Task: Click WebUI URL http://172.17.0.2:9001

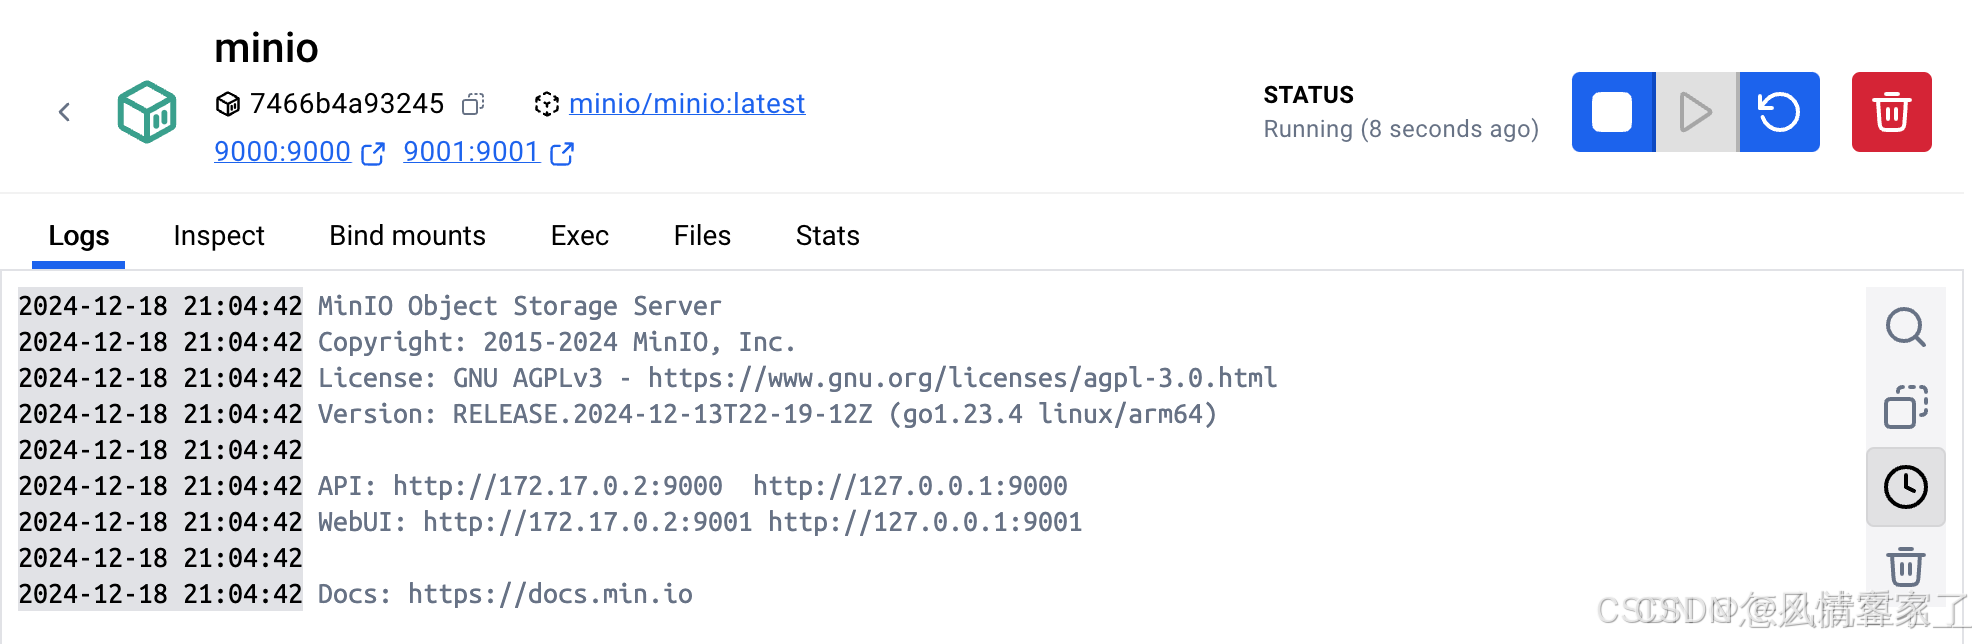Action: click(x=587, y=522)
